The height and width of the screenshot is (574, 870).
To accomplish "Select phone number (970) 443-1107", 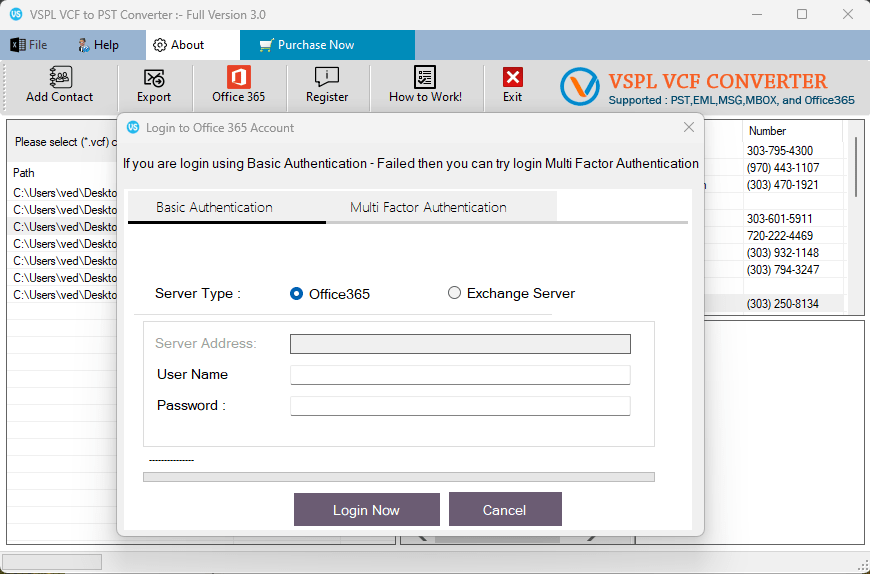I will pos(782,167).
